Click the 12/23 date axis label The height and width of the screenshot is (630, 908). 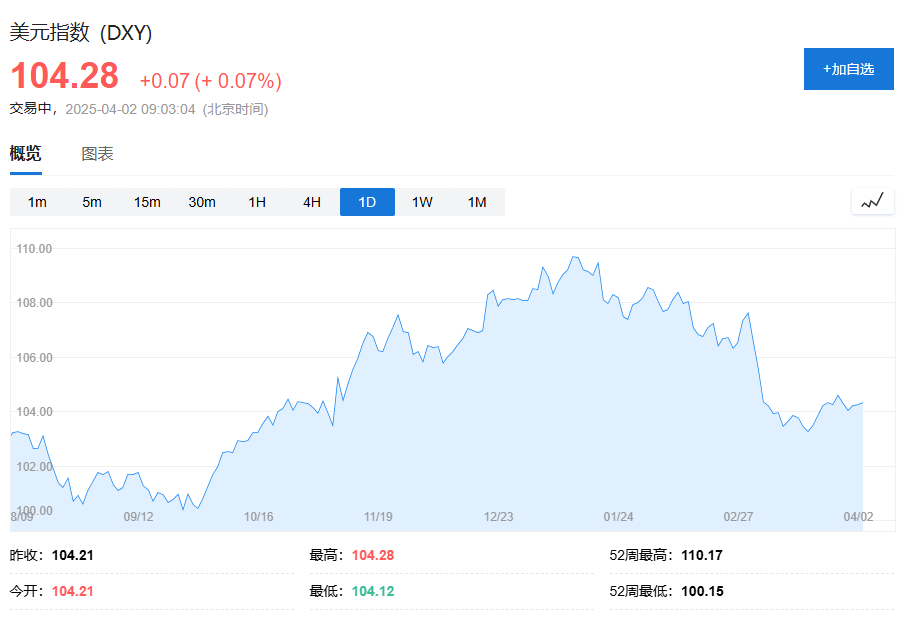click(498, 517)
